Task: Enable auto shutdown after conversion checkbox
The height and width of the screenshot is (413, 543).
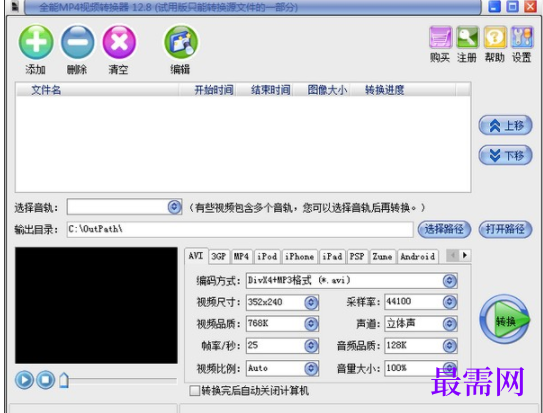Action: point(195,391)
